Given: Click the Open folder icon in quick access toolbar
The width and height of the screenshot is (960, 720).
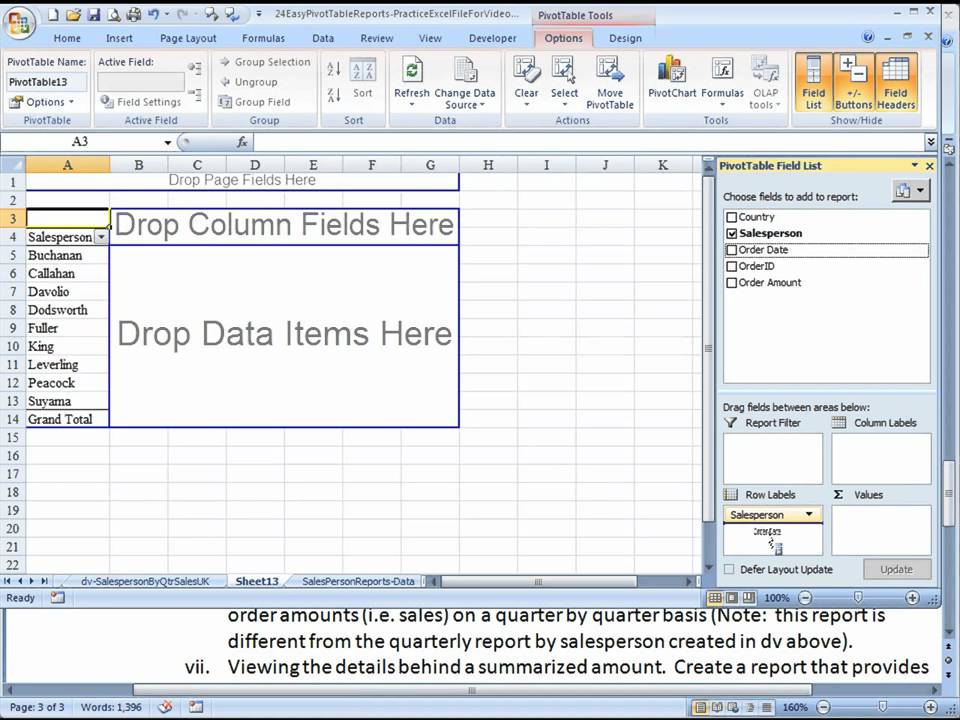Looking at the screenshot, I should pyautogui.click(x=73, y=14).
